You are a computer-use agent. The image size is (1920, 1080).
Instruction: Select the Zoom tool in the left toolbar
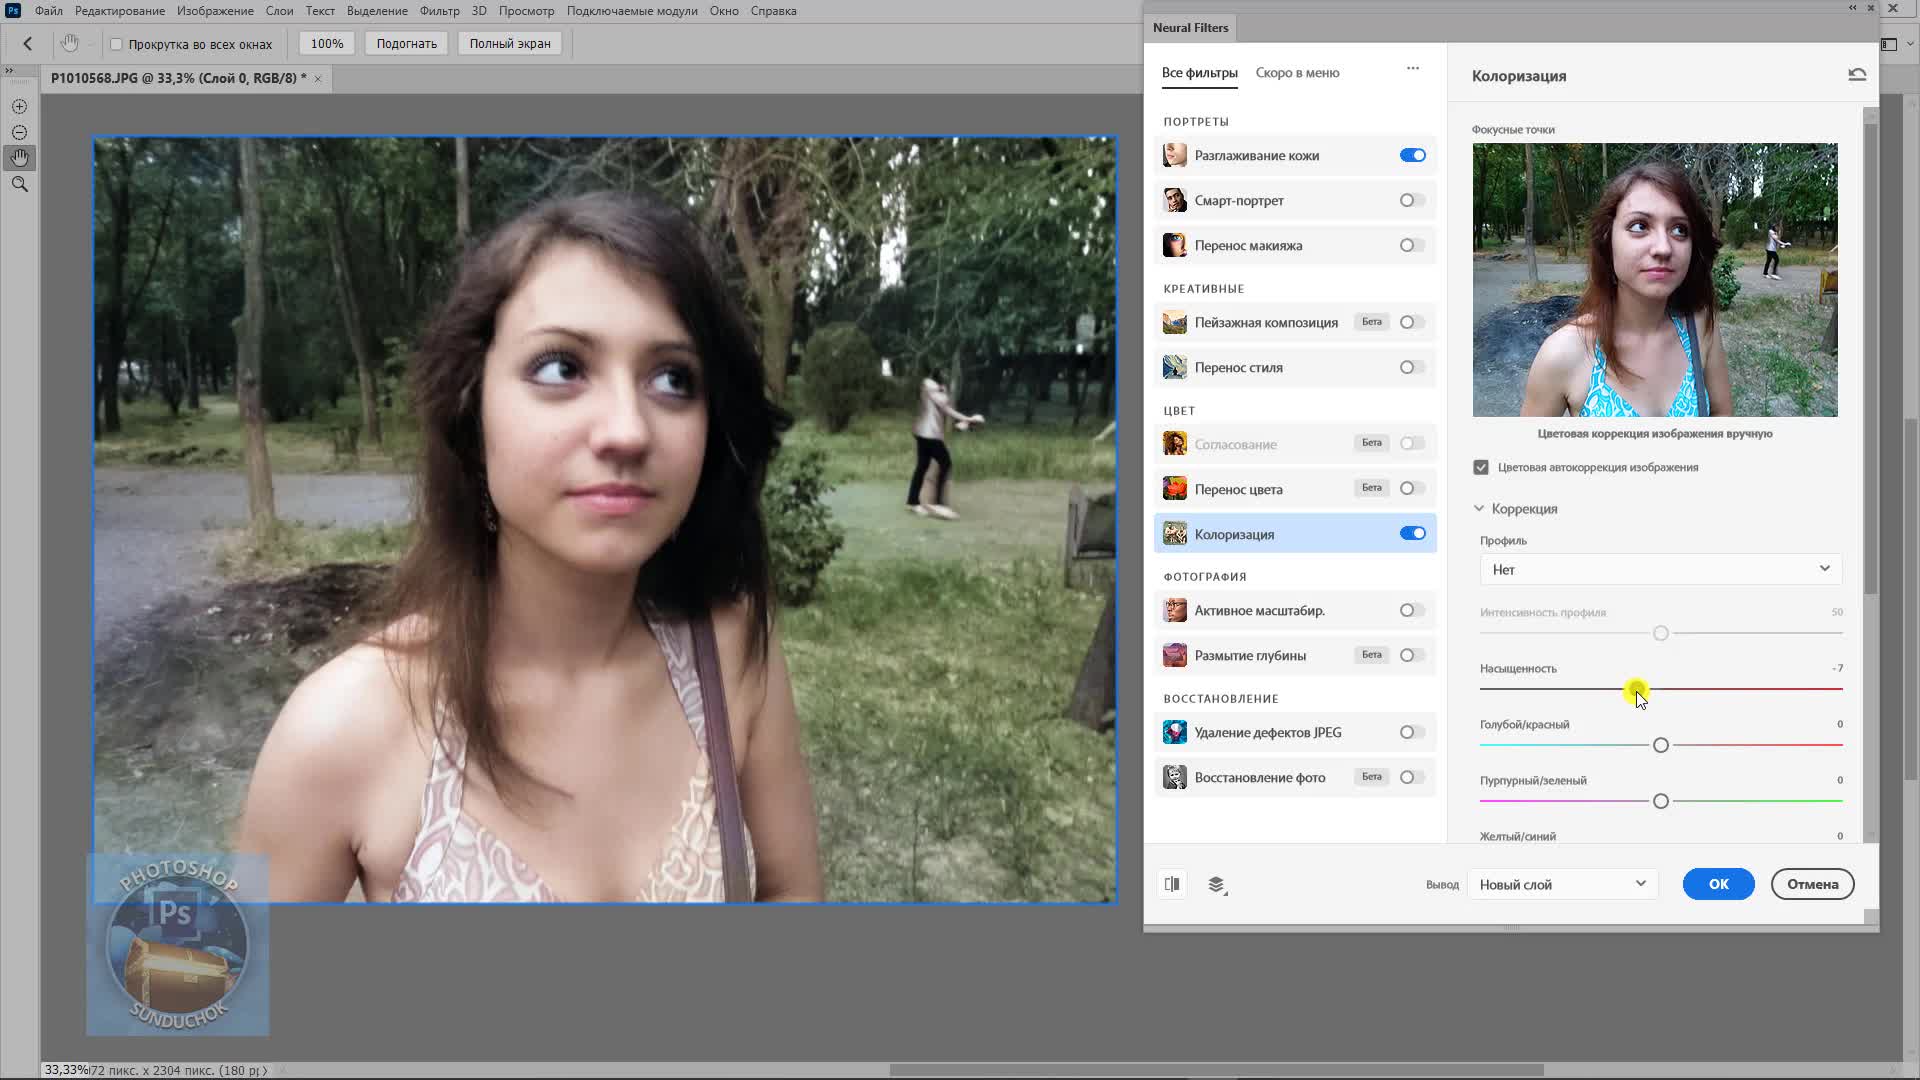19,184
